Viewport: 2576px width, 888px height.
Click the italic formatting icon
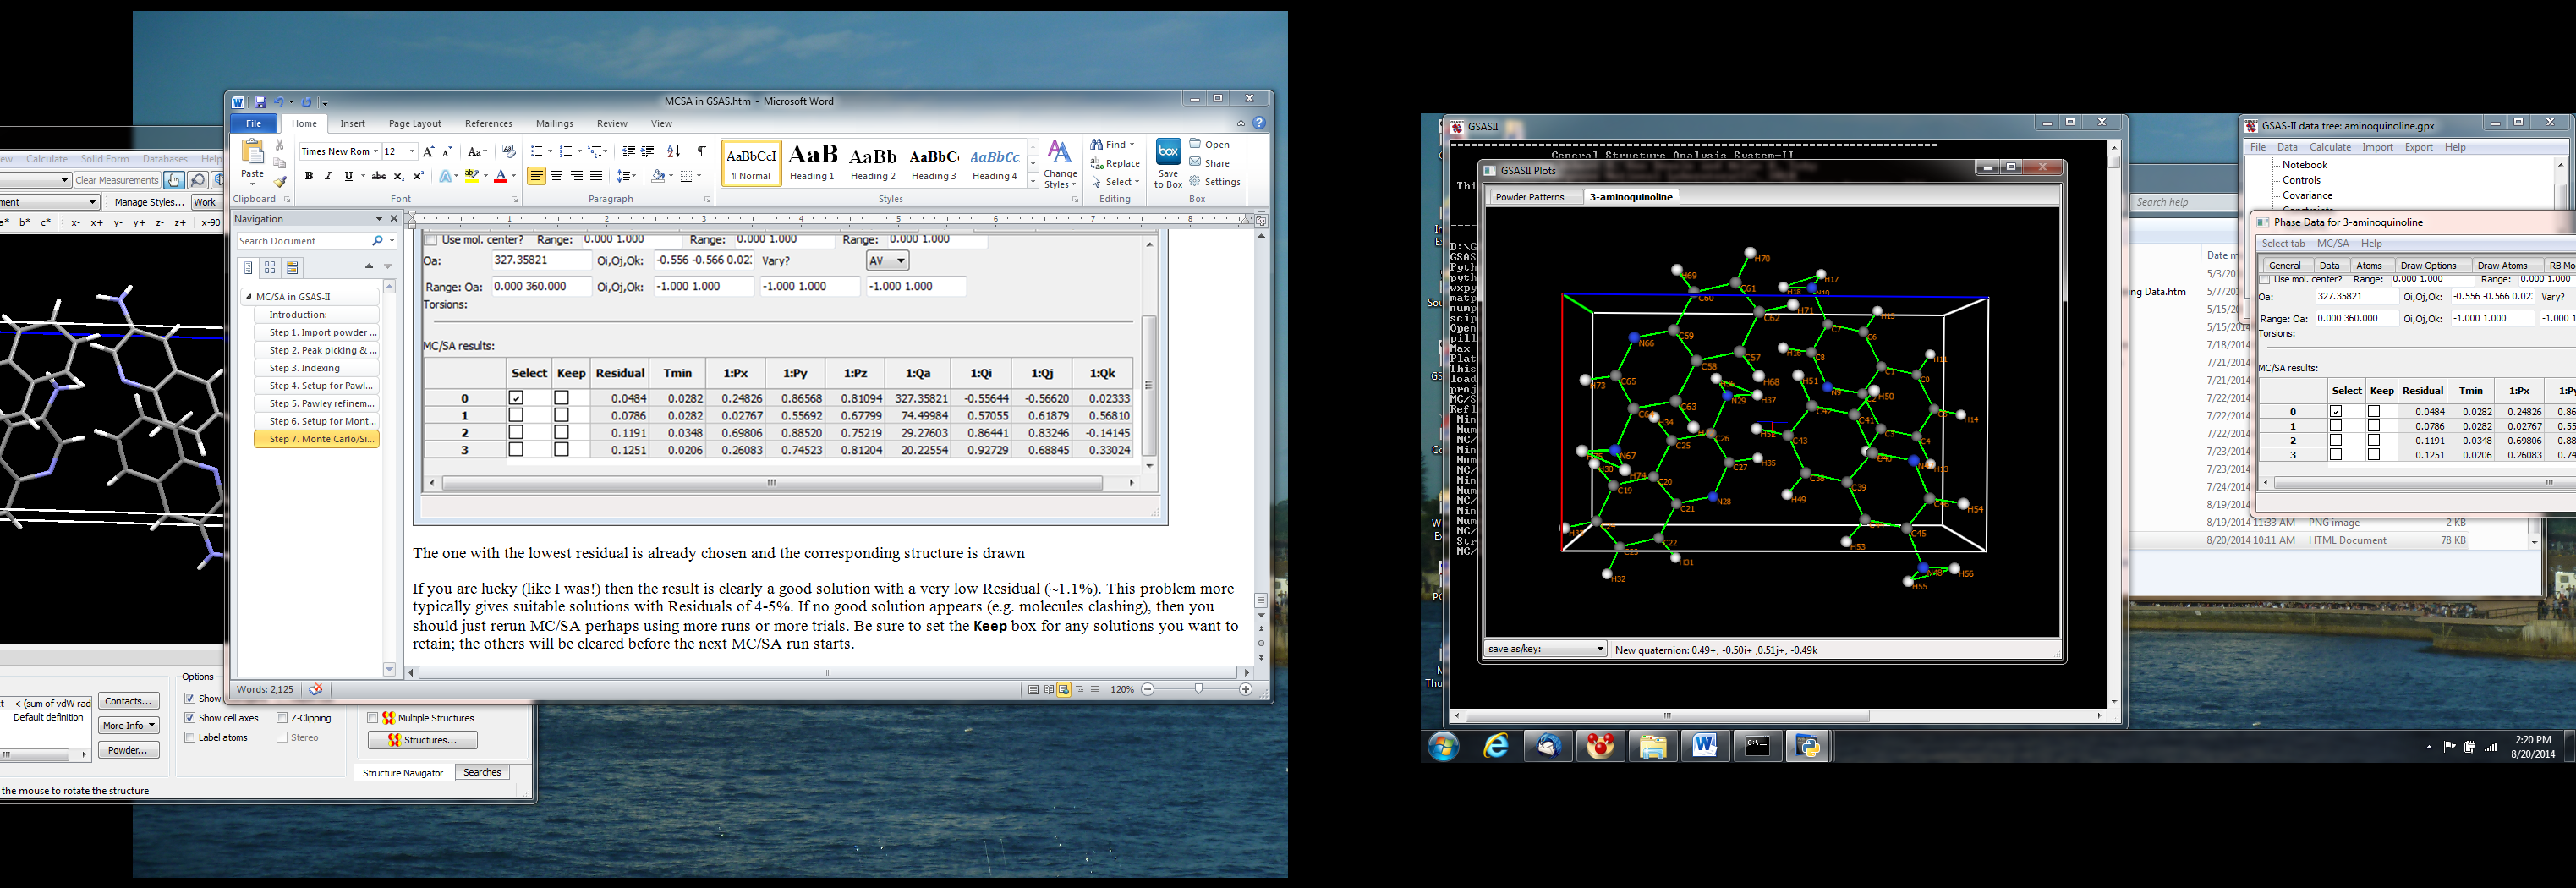coord(328,176)
